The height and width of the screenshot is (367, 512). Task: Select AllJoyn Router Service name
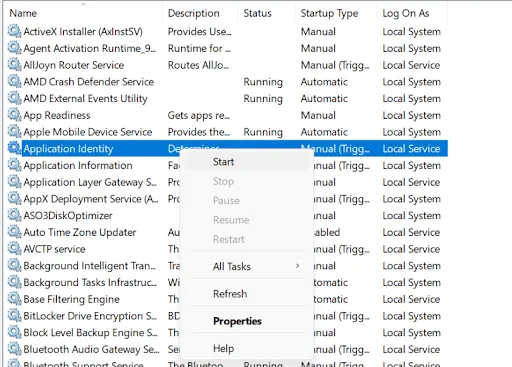tap(74, 65)
